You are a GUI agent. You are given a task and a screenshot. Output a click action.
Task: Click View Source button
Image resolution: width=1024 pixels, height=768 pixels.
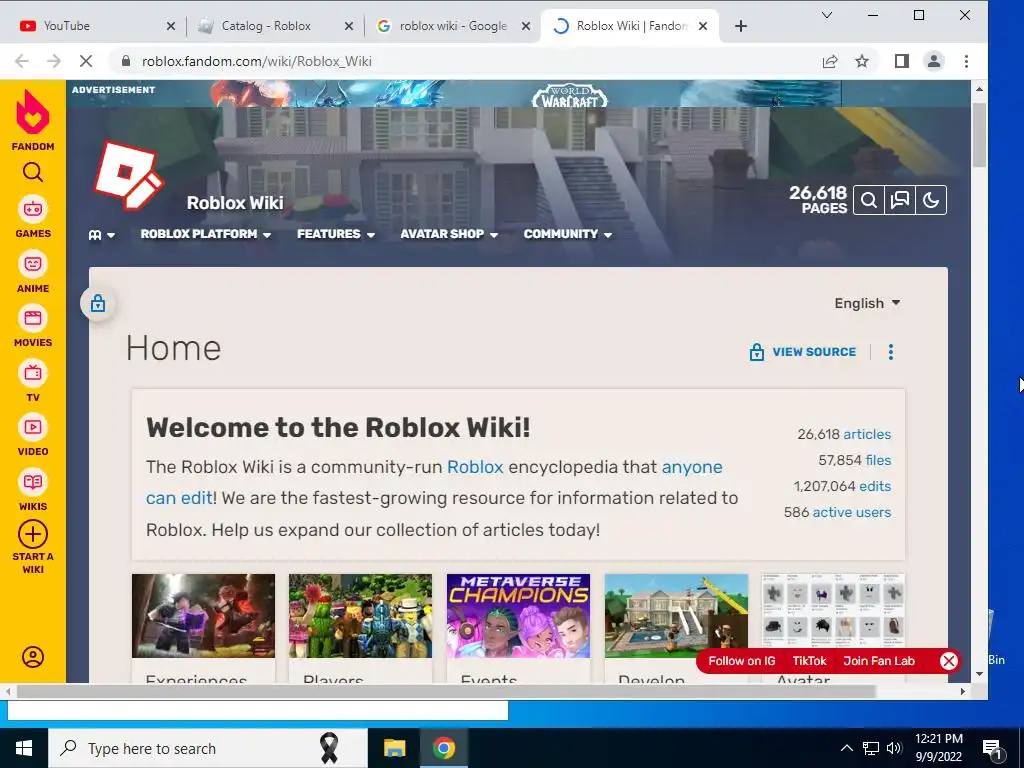pyautogui.click(x=803, y=352)
